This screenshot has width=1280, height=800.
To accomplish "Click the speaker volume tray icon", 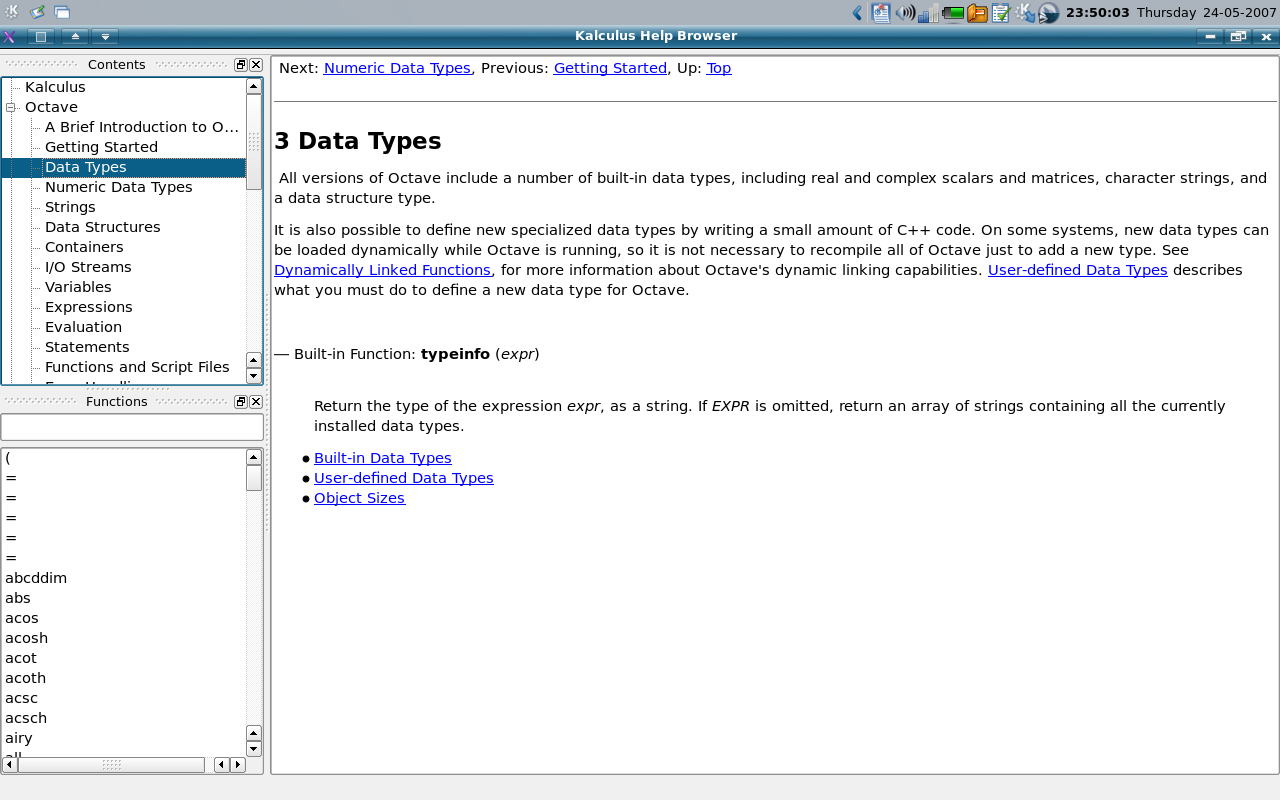I will pyautogui.click(x=905, y=13).
